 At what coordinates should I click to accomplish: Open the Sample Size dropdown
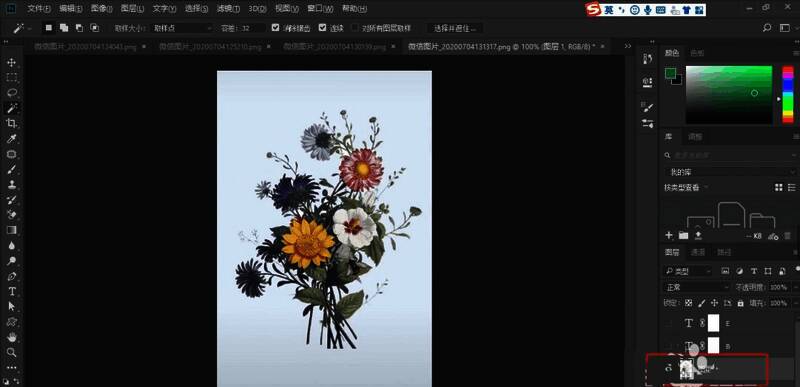183,28
